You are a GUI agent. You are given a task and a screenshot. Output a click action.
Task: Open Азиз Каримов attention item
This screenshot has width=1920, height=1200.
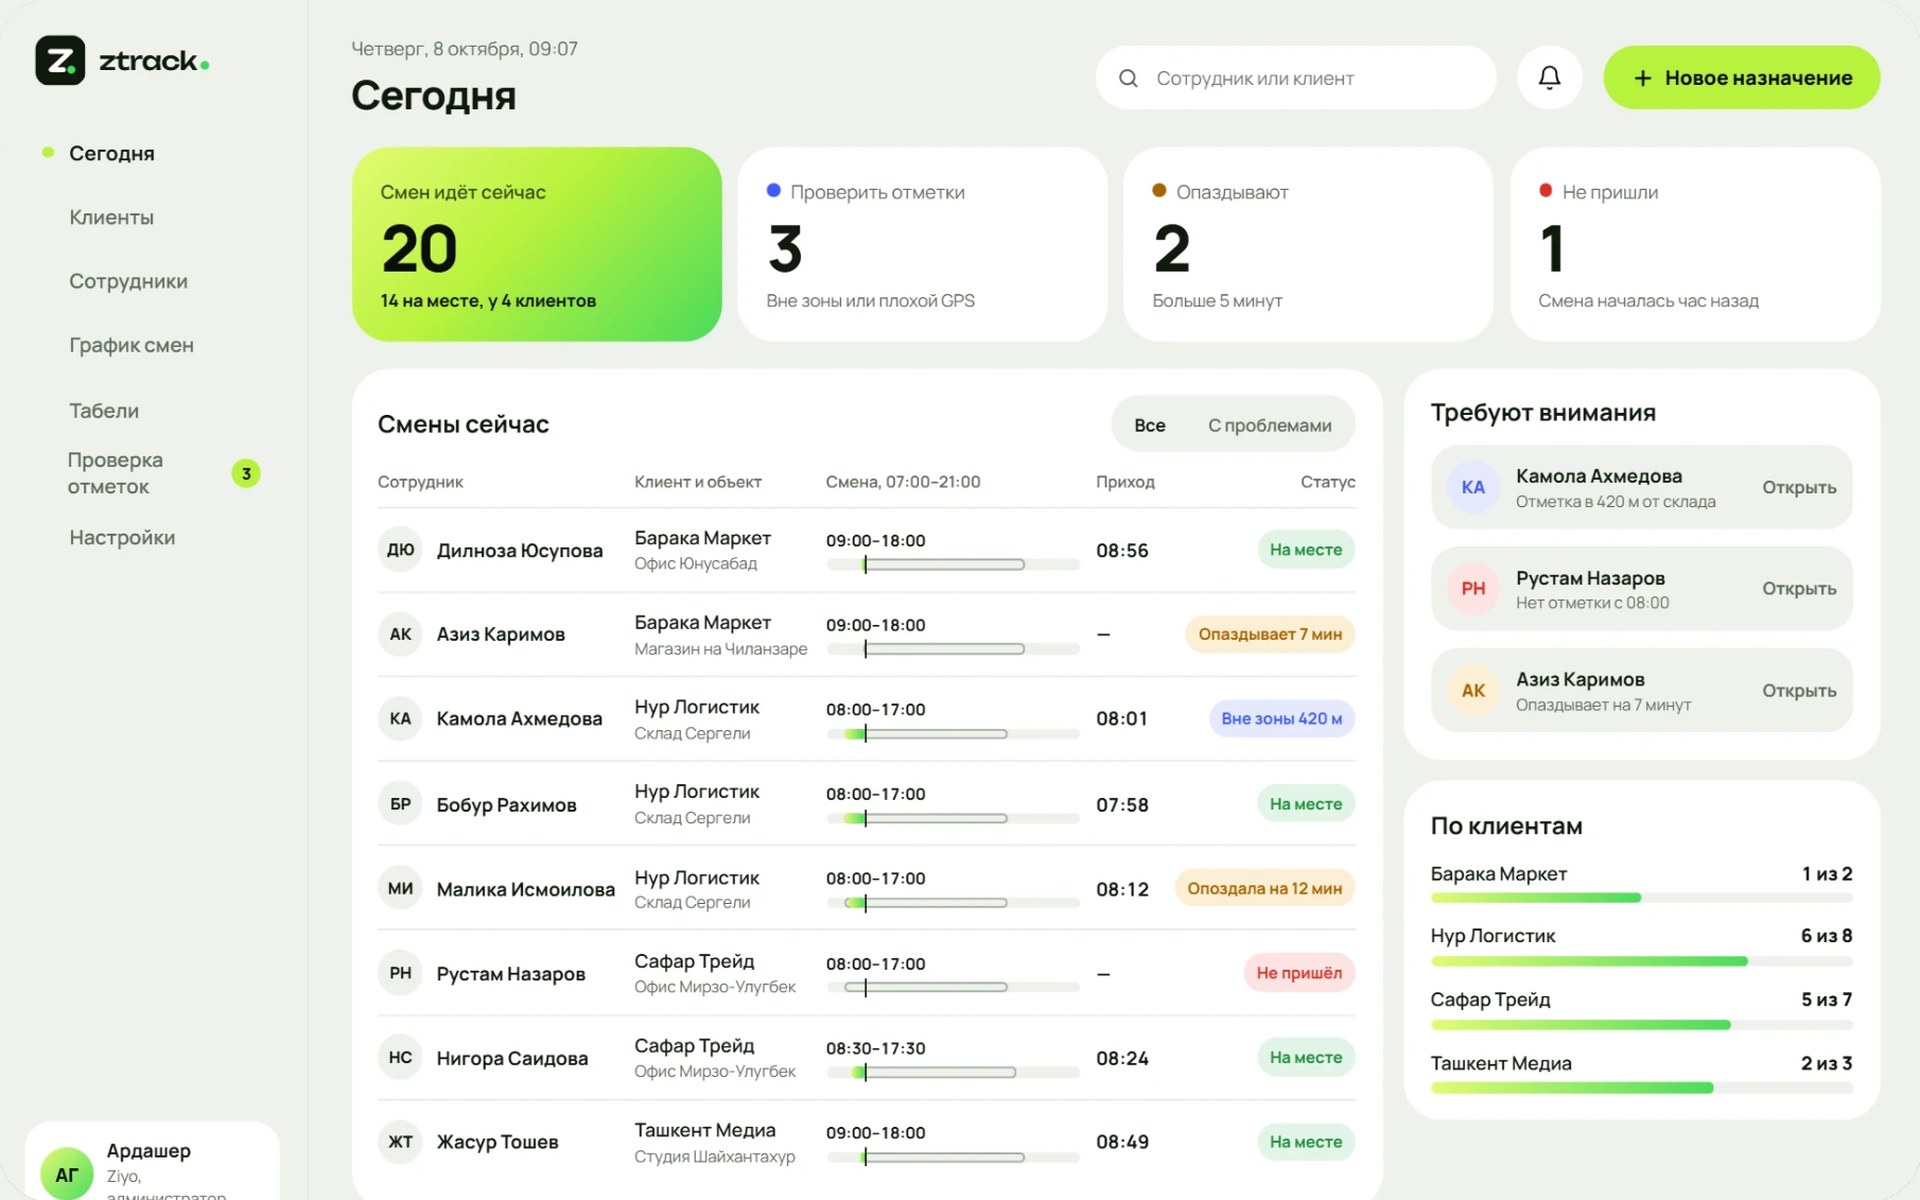[x=1641, y=690]
